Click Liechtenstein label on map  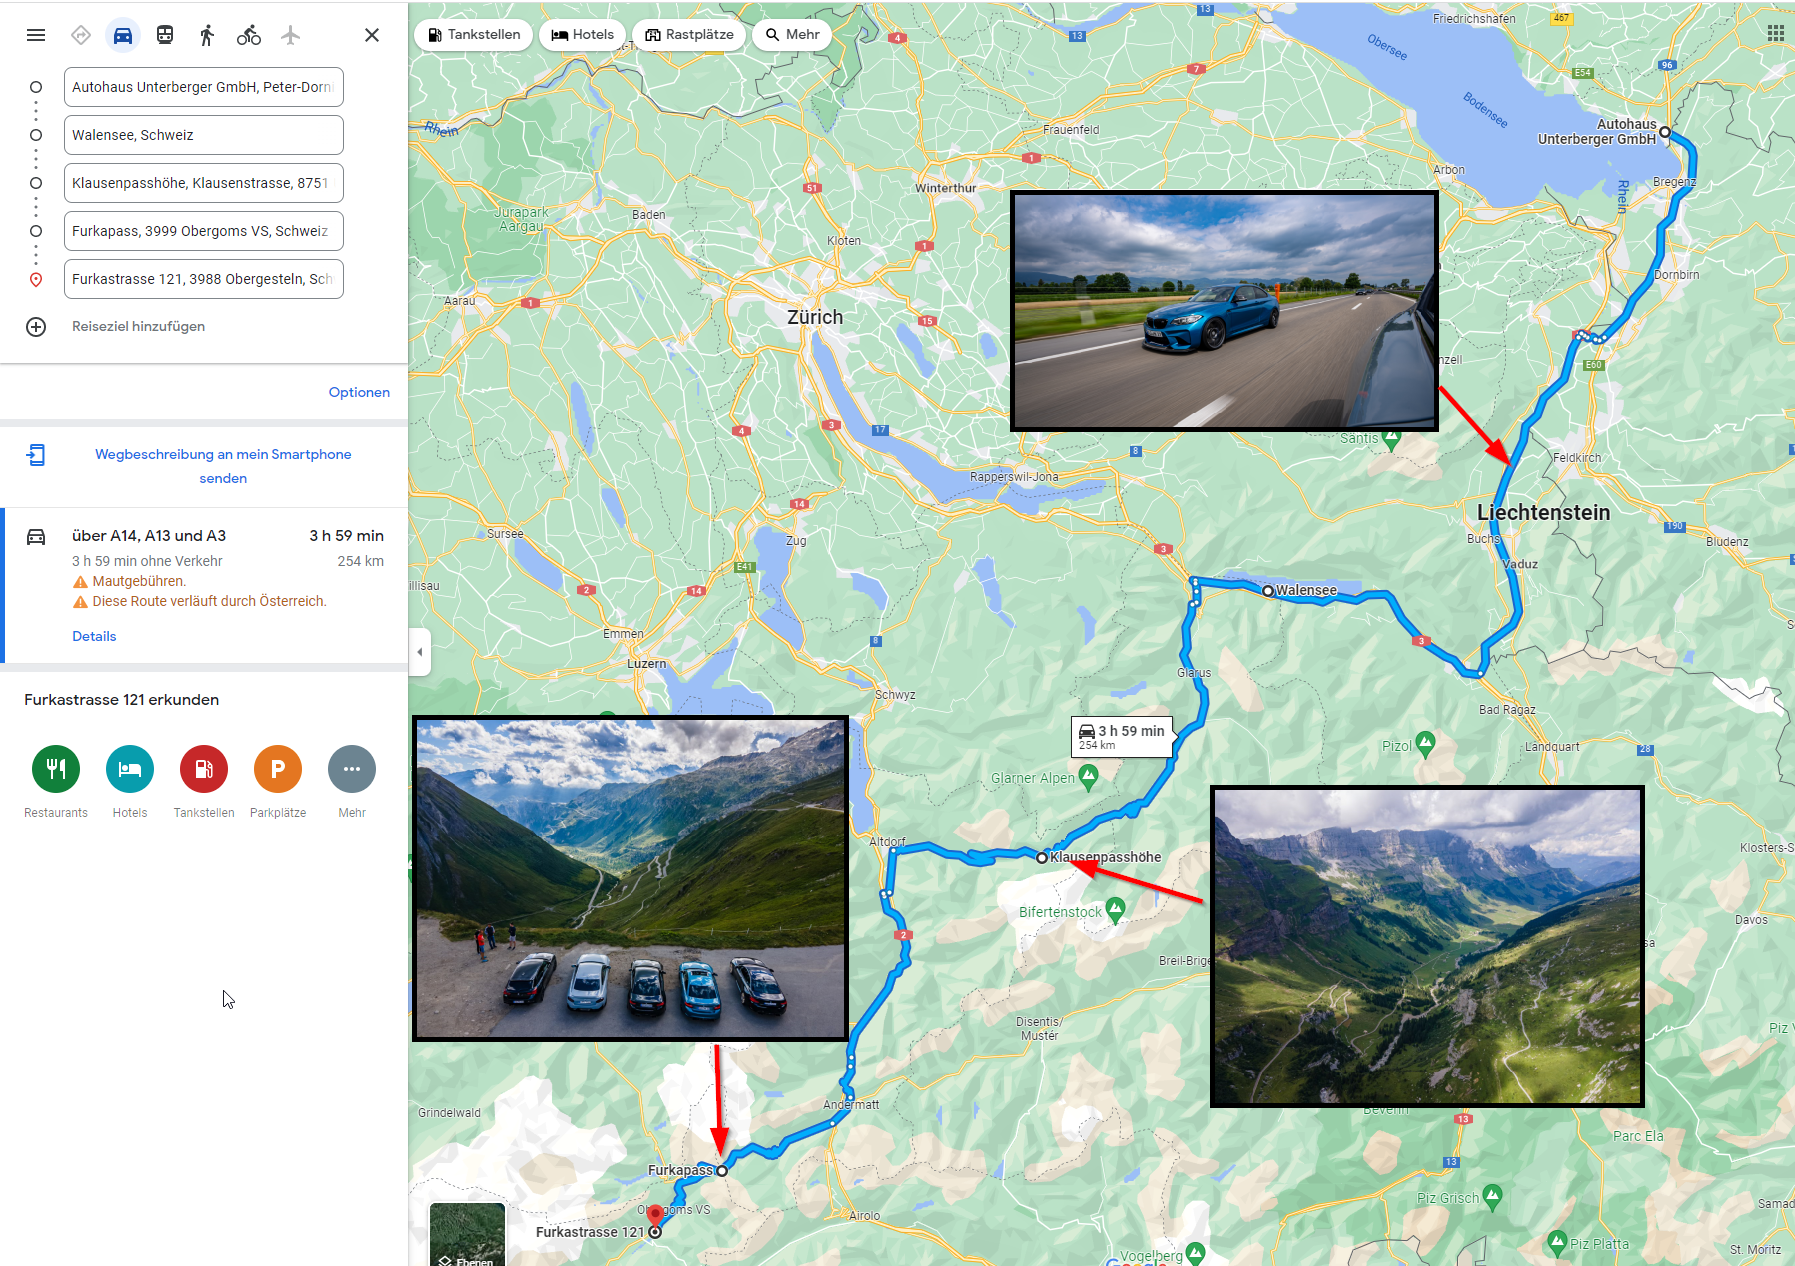coord(1544,512)
